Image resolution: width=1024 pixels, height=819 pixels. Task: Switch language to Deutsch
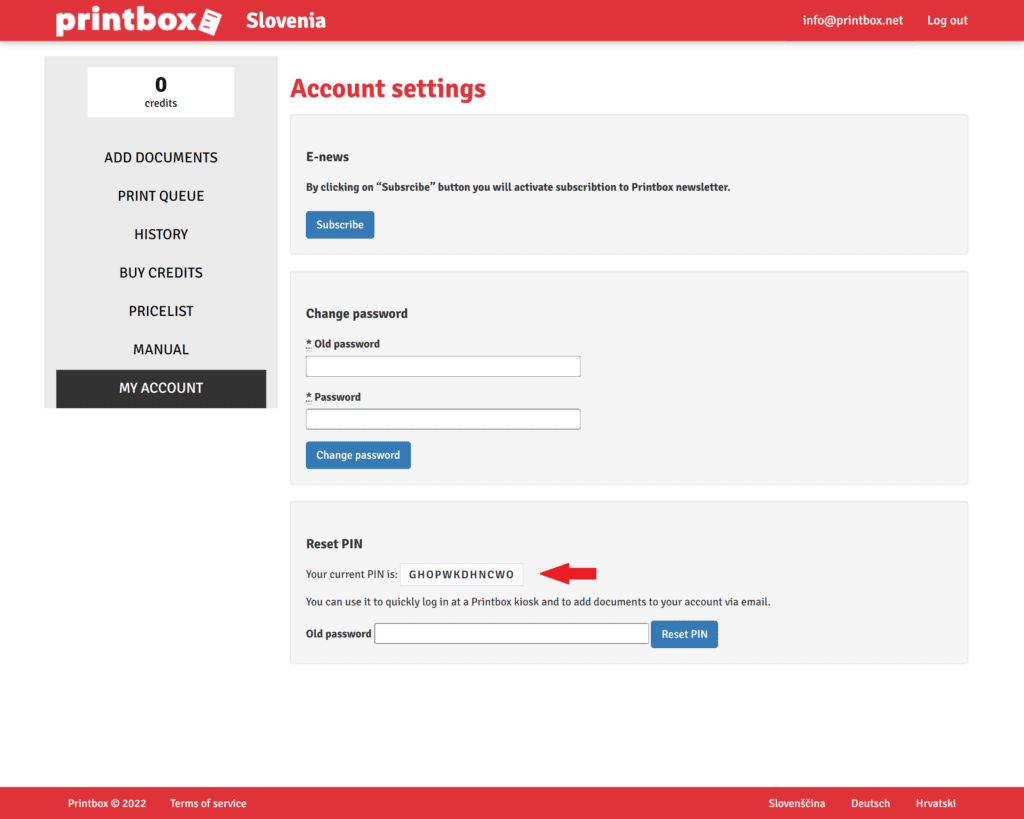coord(870,803)
